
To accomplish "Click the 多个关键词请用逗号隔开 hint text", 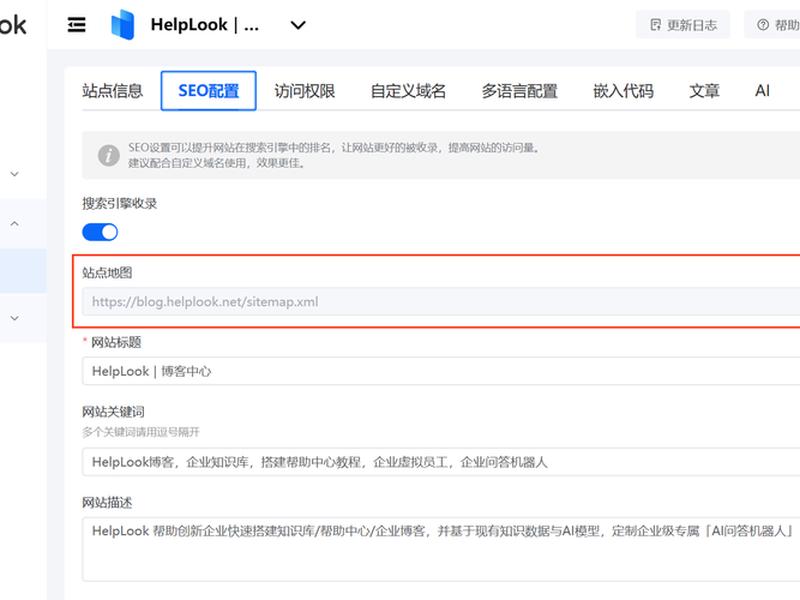I will tap(141, 432).
